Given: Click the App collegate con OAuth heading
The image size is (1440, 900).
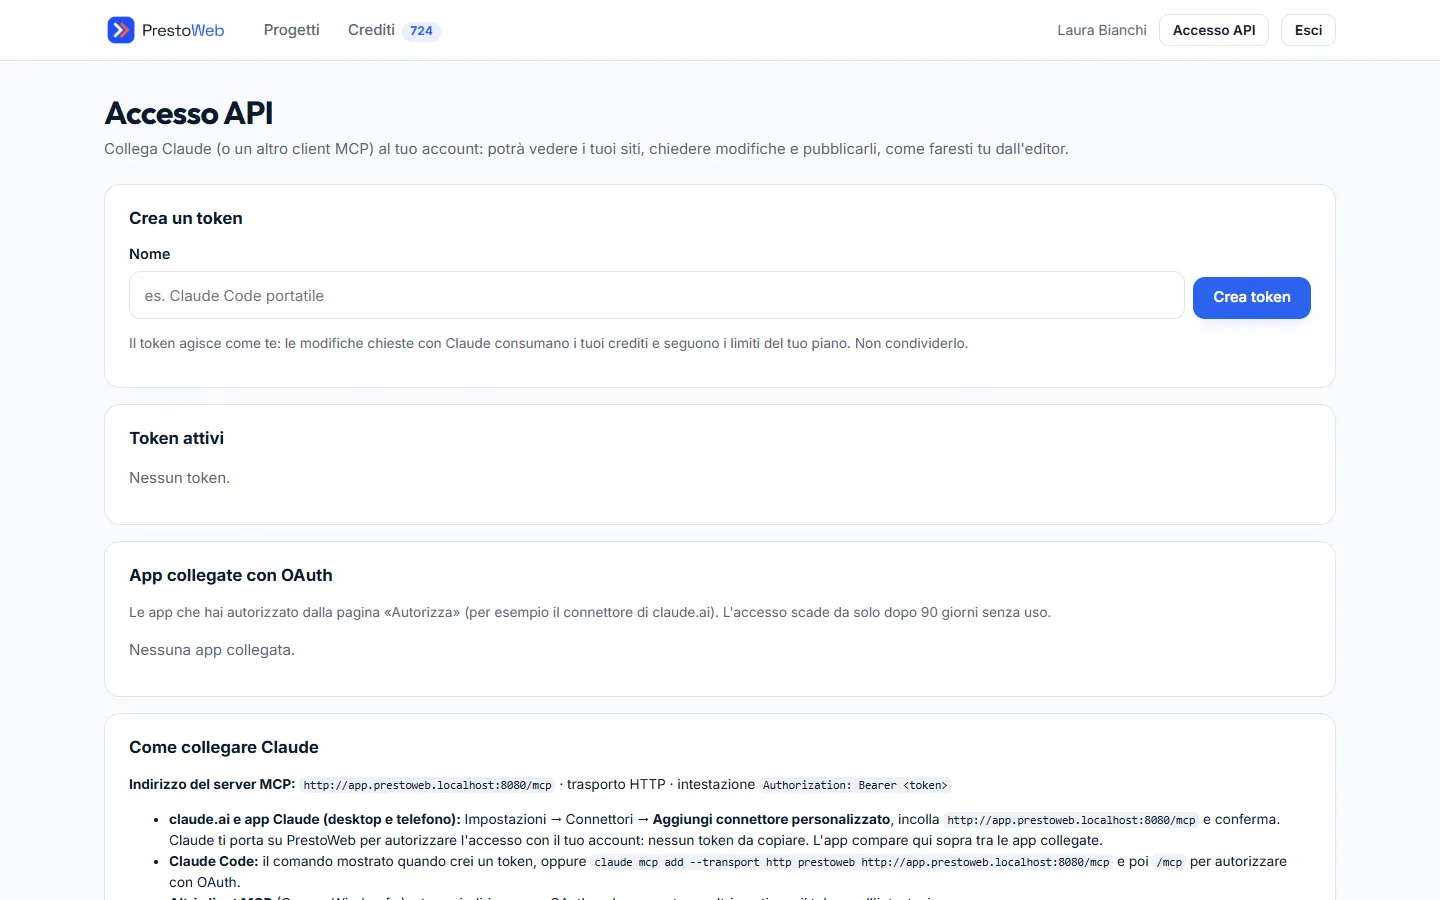Looking at the screenshot, I should coord(231,575).
